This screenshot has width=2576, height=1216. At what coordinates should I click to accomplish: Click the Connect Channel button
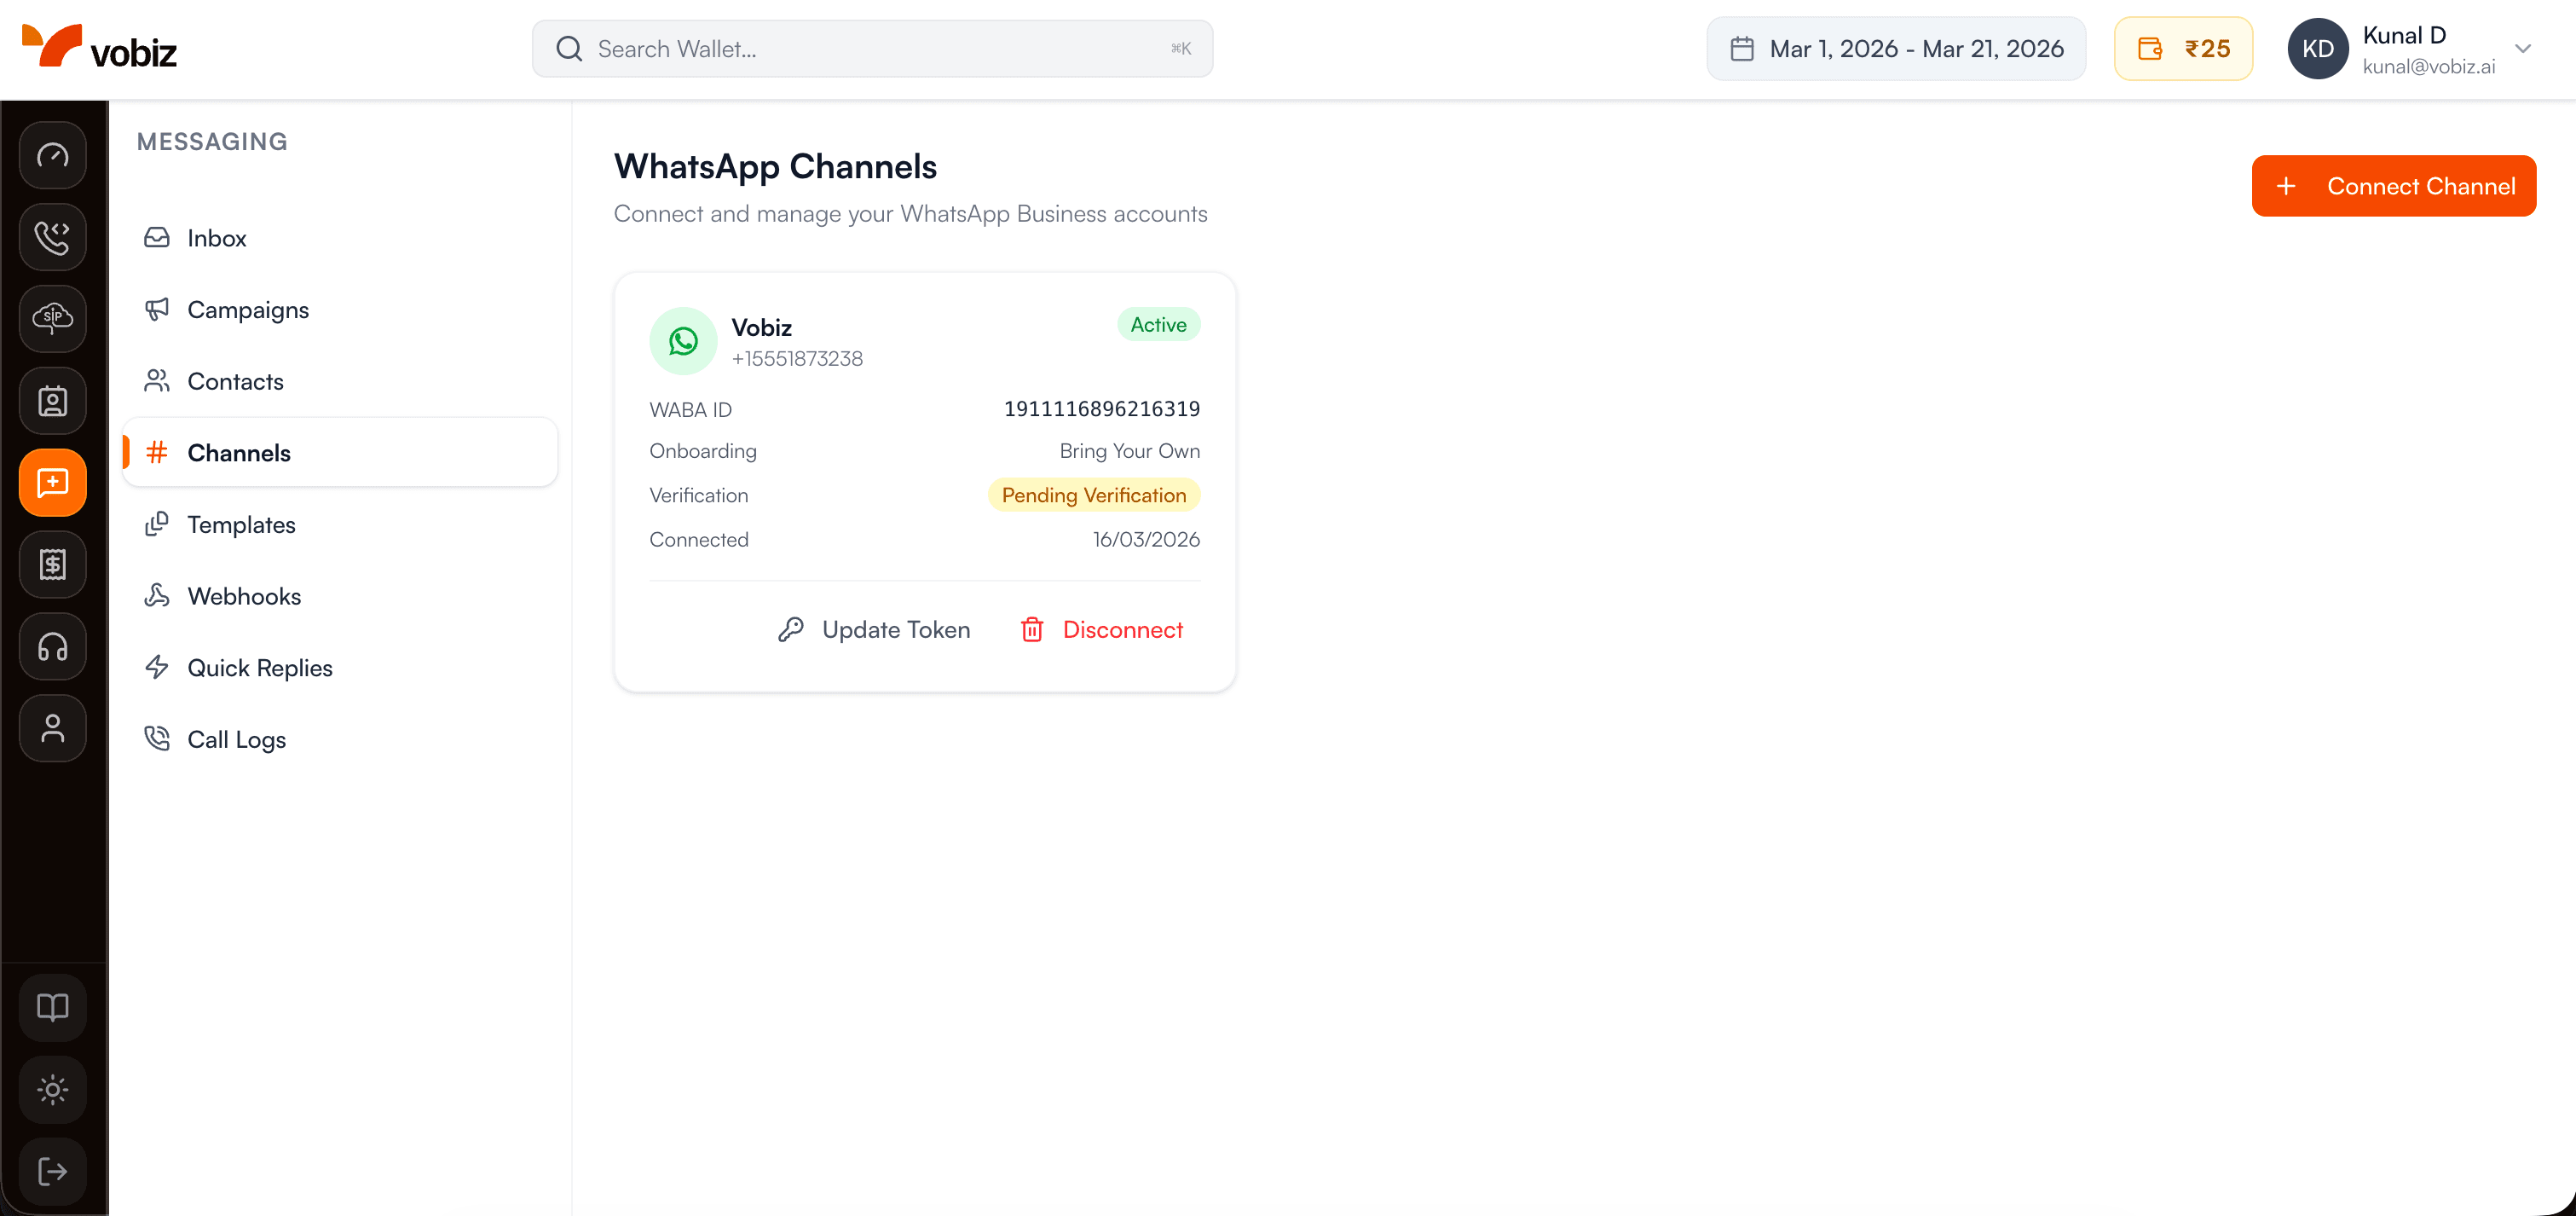(2394, 186)
